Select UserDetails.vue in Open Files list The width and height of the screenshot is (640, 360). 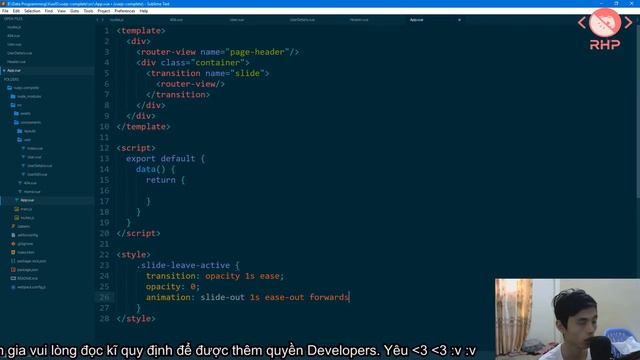coord(19,53)
